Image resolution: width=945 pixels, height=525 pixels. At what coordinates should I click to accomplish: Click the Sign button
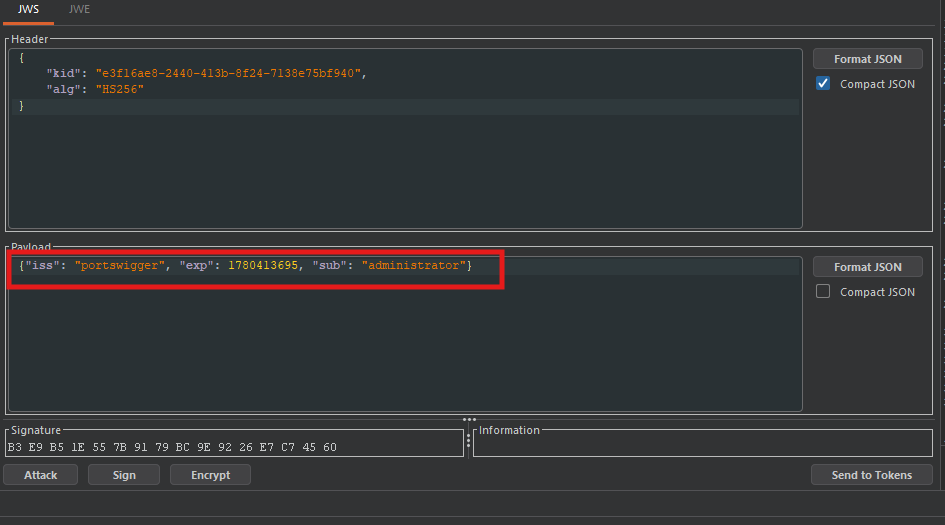coord(124,475)
